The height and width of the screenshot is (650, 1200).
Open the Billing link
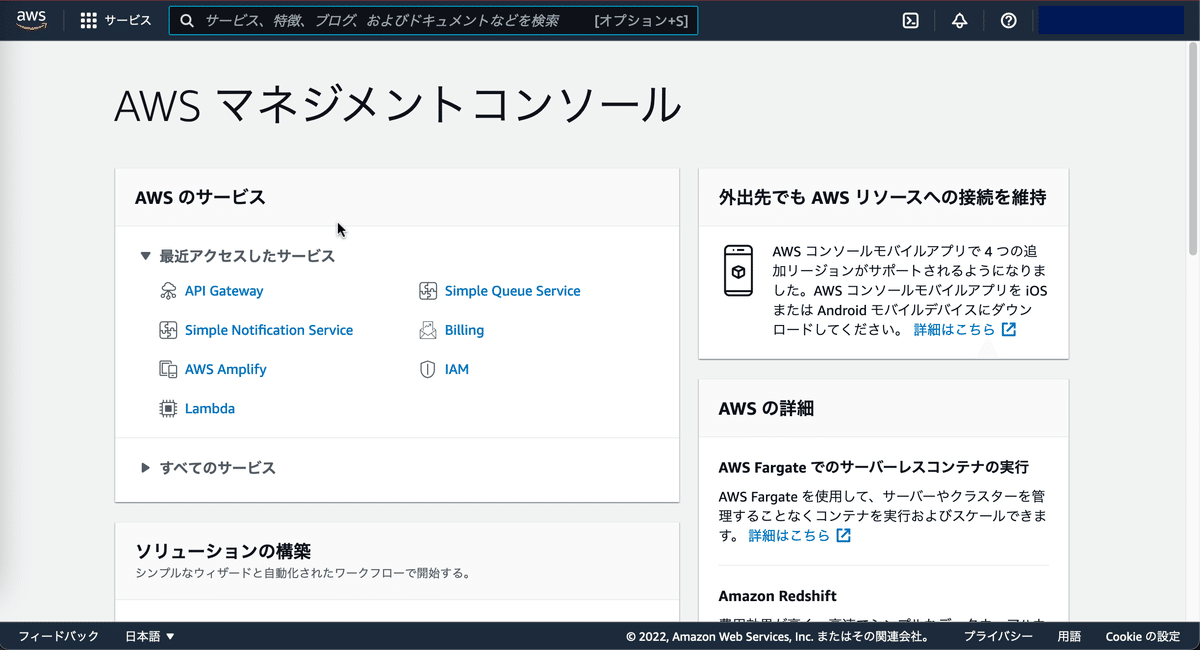pos(464,330)
